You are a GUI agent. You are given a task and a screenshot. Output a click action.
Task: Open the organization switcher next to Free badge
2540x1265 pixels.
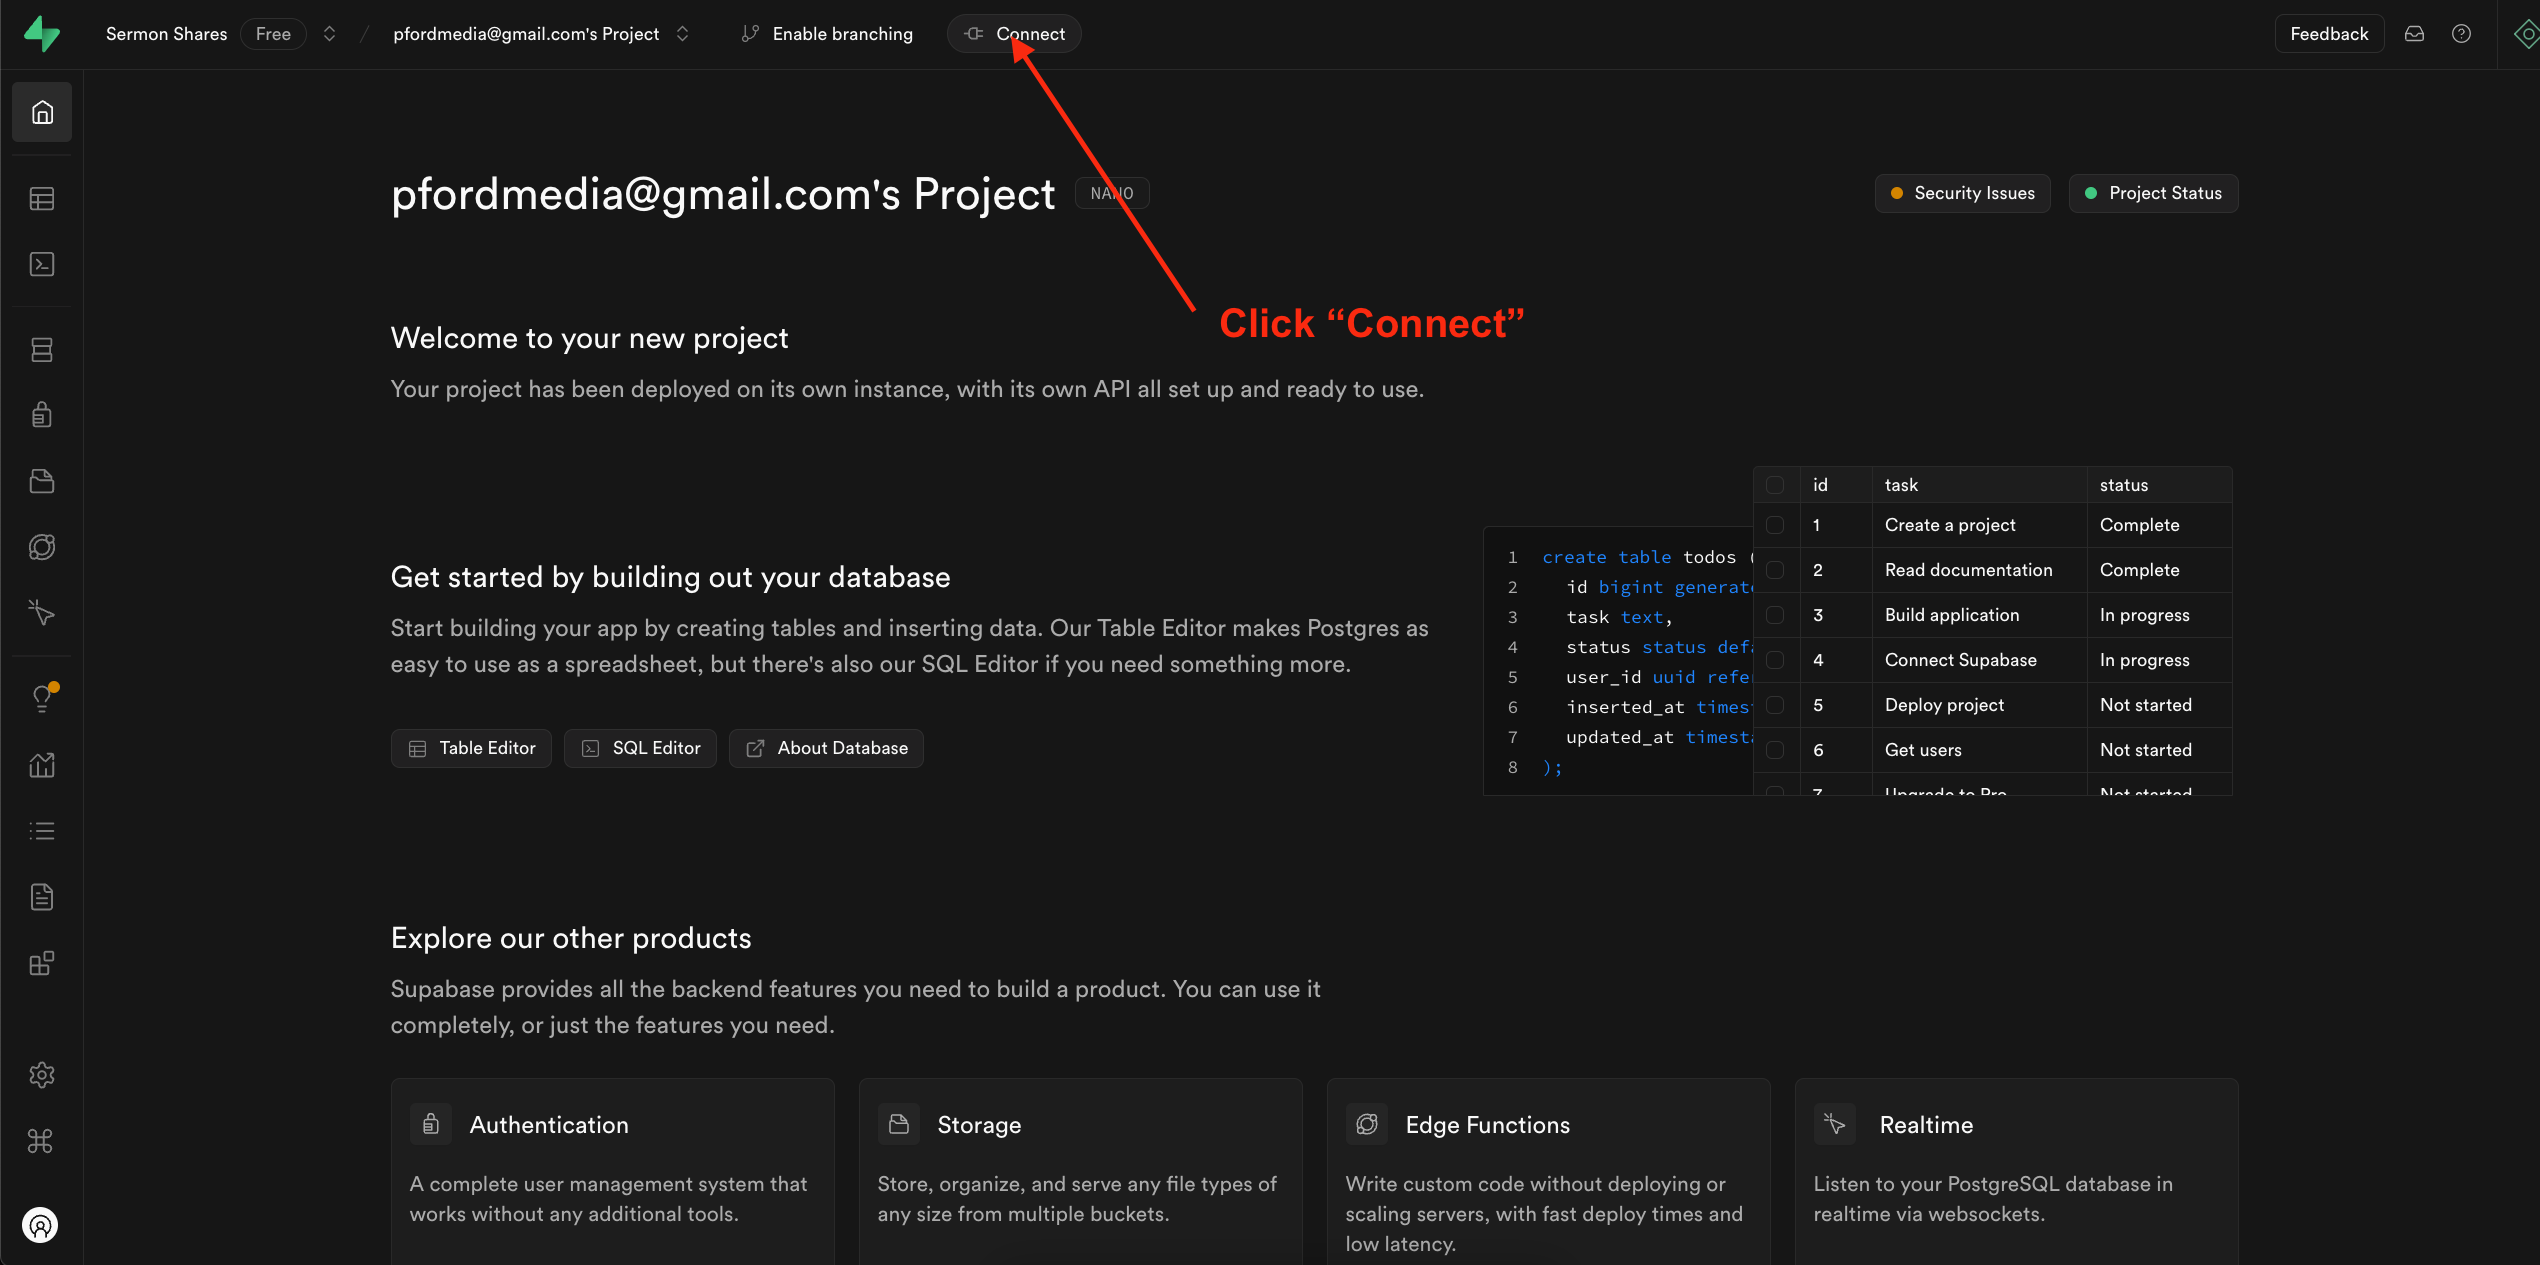[x=329, y=33]
